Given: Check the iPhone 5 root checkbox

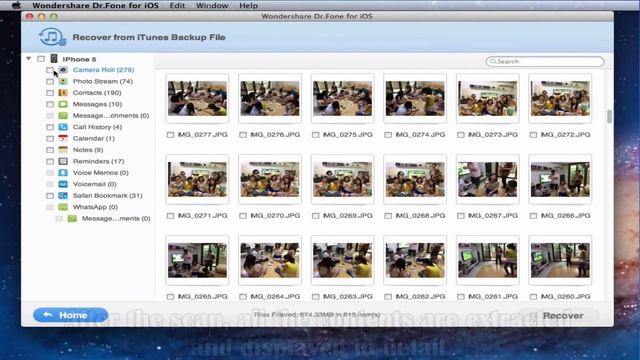Looking at the screenshot, I should [41, 59].
